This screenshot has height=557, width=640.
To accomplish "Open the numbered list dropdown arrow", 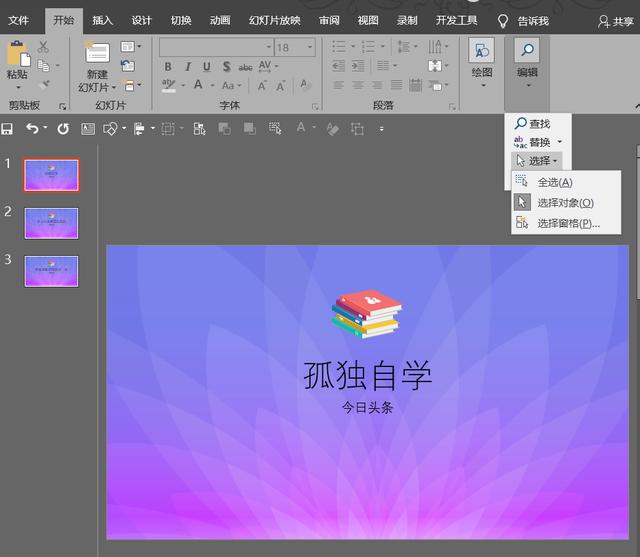I will point(382,47).
